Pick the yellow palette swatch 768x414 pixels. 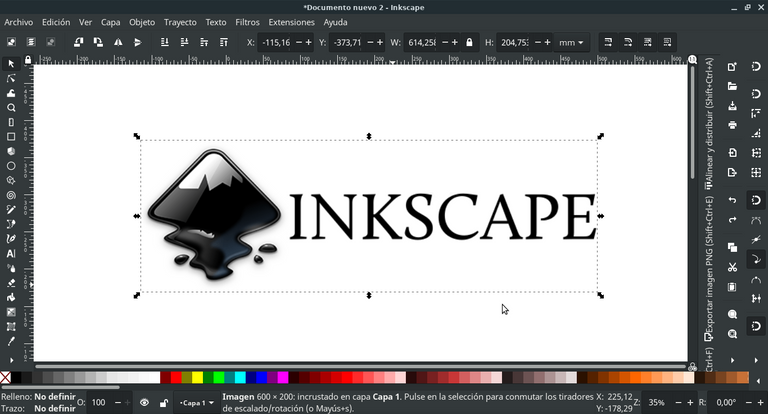tap(197, 377)
